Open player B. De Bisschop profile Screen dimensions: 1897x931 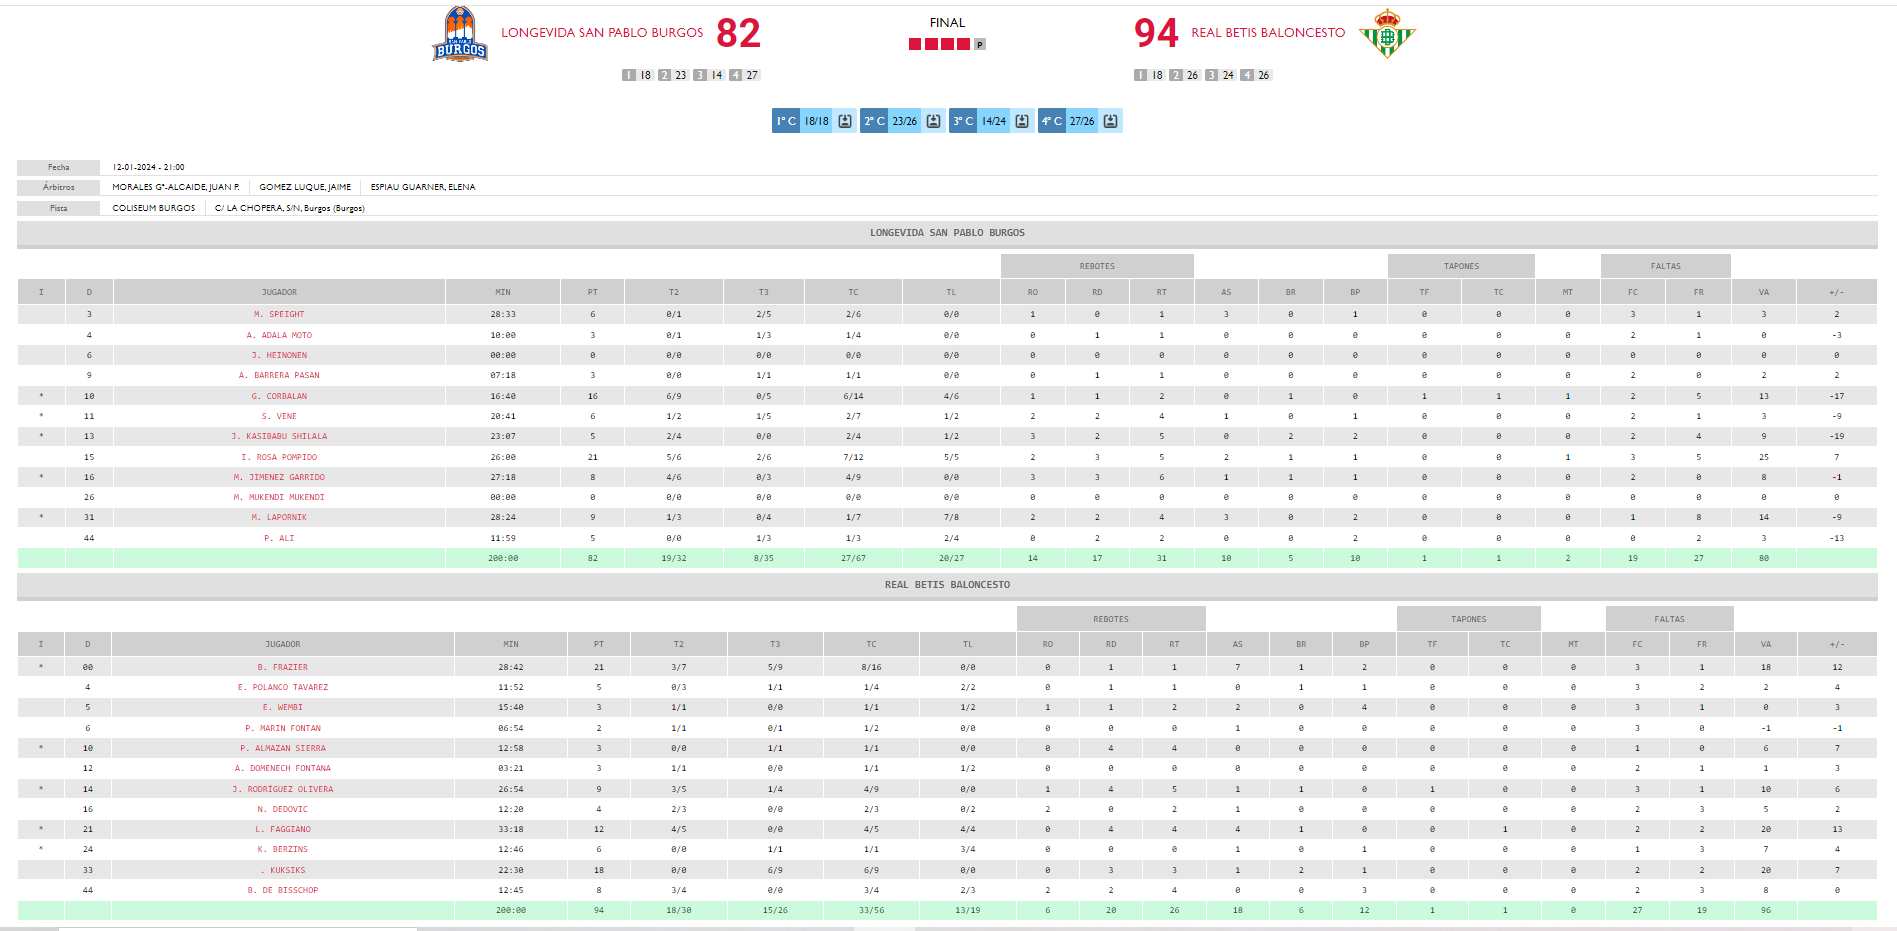tap(283, 890)
